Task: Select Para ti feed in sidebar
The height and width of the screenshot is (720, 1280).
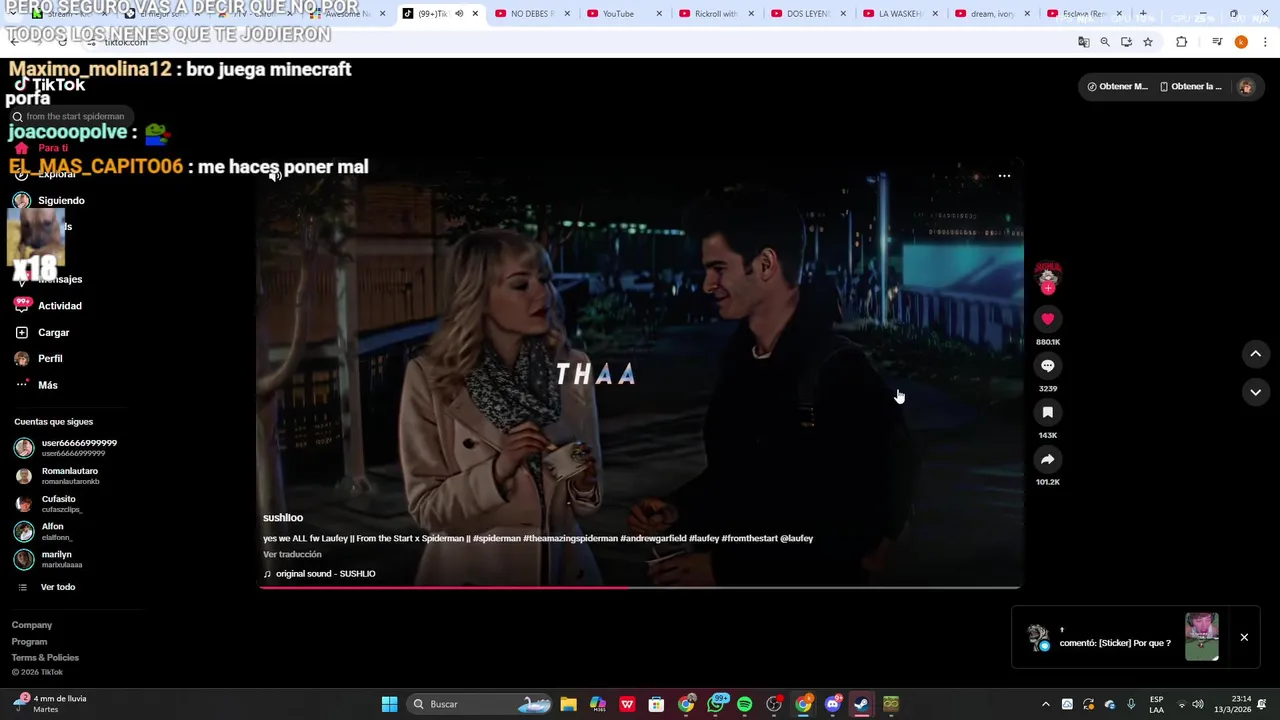Action: (42, 148)
